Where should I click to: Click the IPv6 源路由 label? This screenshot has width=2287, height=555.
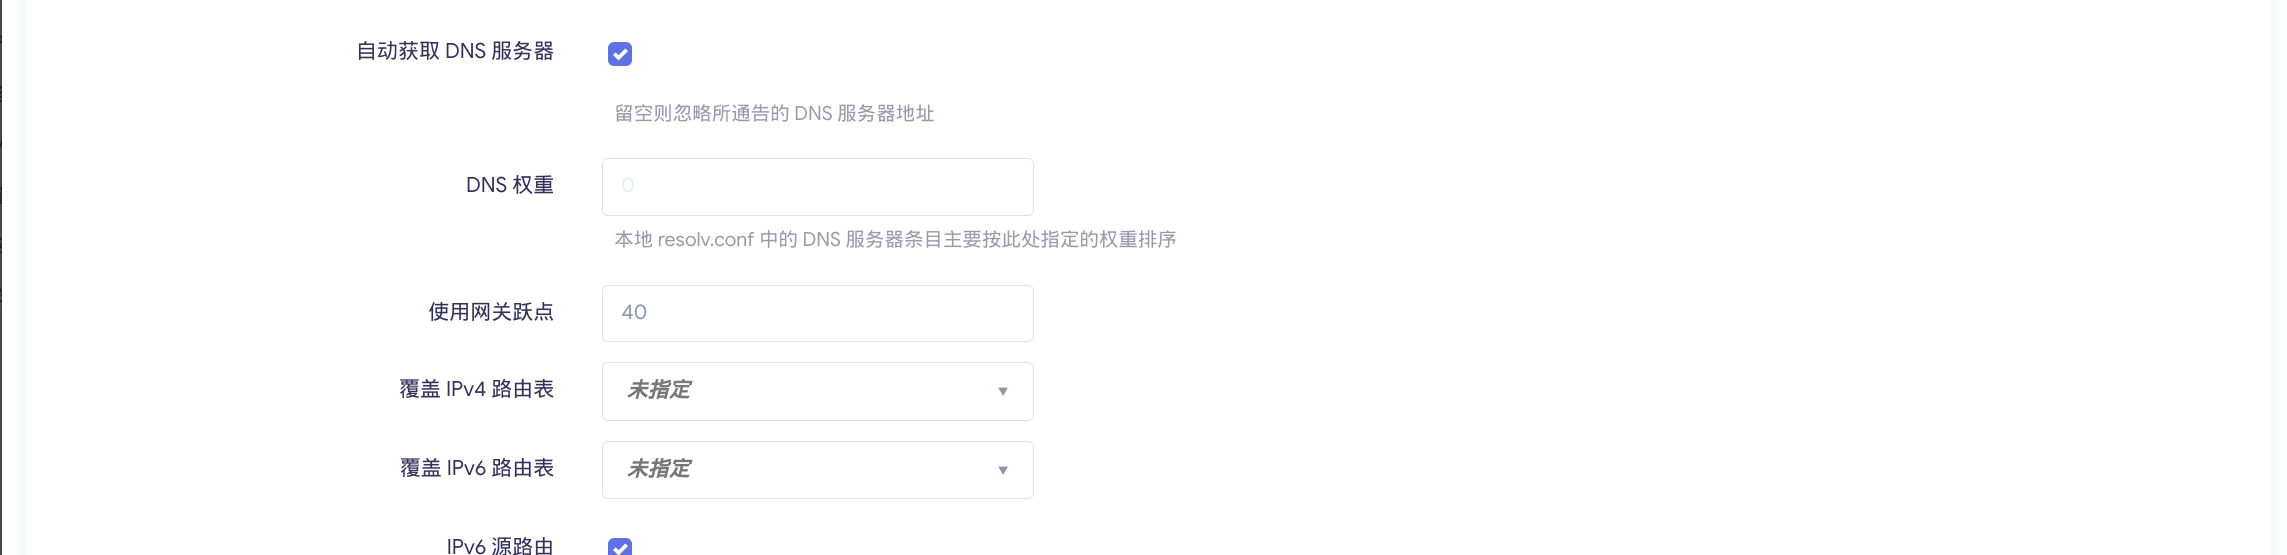coord(499,546)
